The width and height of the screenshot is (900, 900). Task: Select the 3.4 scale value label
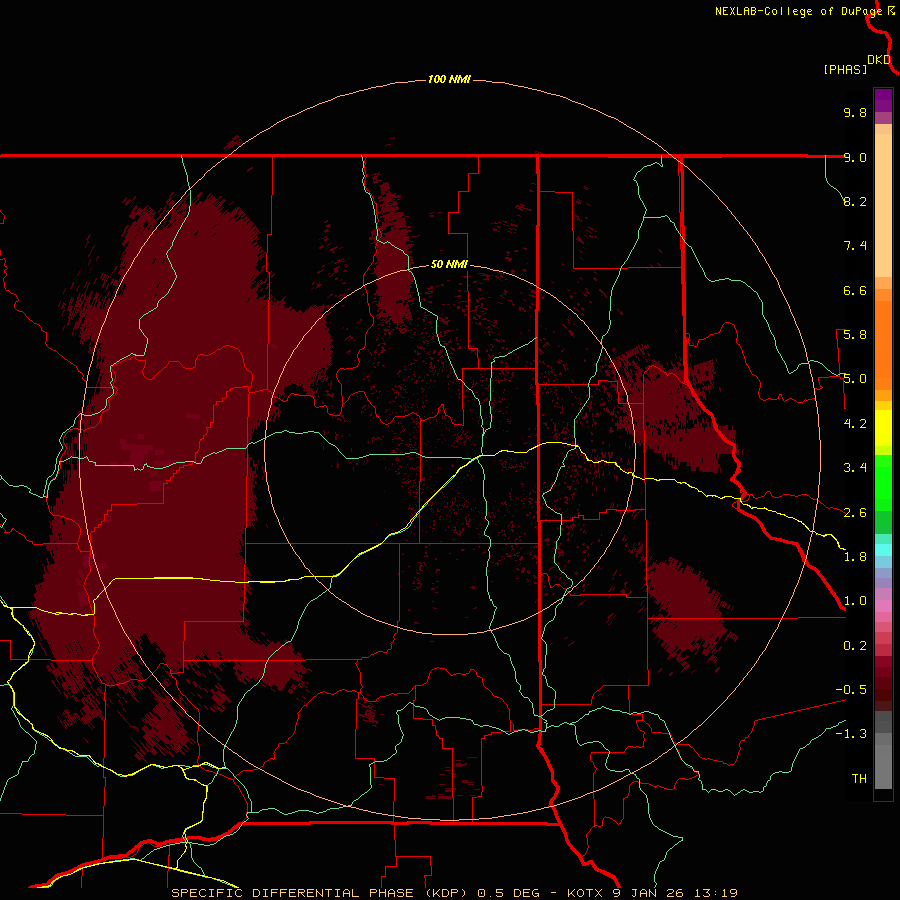(x=855, y=468)
